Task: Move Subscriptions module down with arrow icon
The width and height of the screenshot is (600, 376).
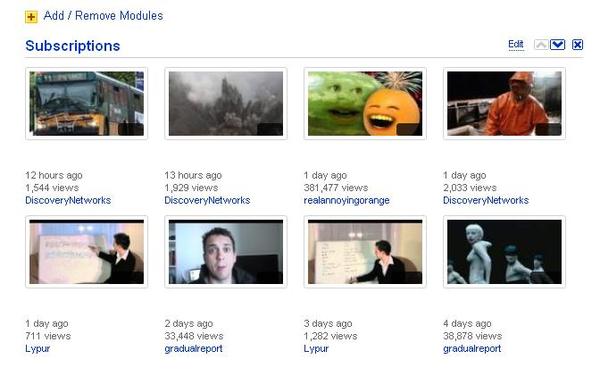Action: point(558,45)
